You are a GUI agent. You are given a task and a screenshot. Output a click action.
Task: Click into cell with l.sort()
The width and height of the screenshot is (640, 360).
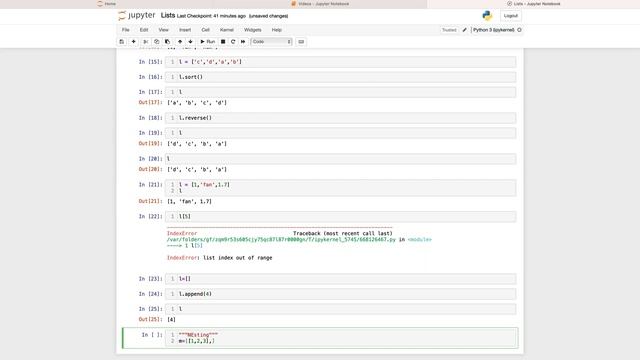coord(340,77)
